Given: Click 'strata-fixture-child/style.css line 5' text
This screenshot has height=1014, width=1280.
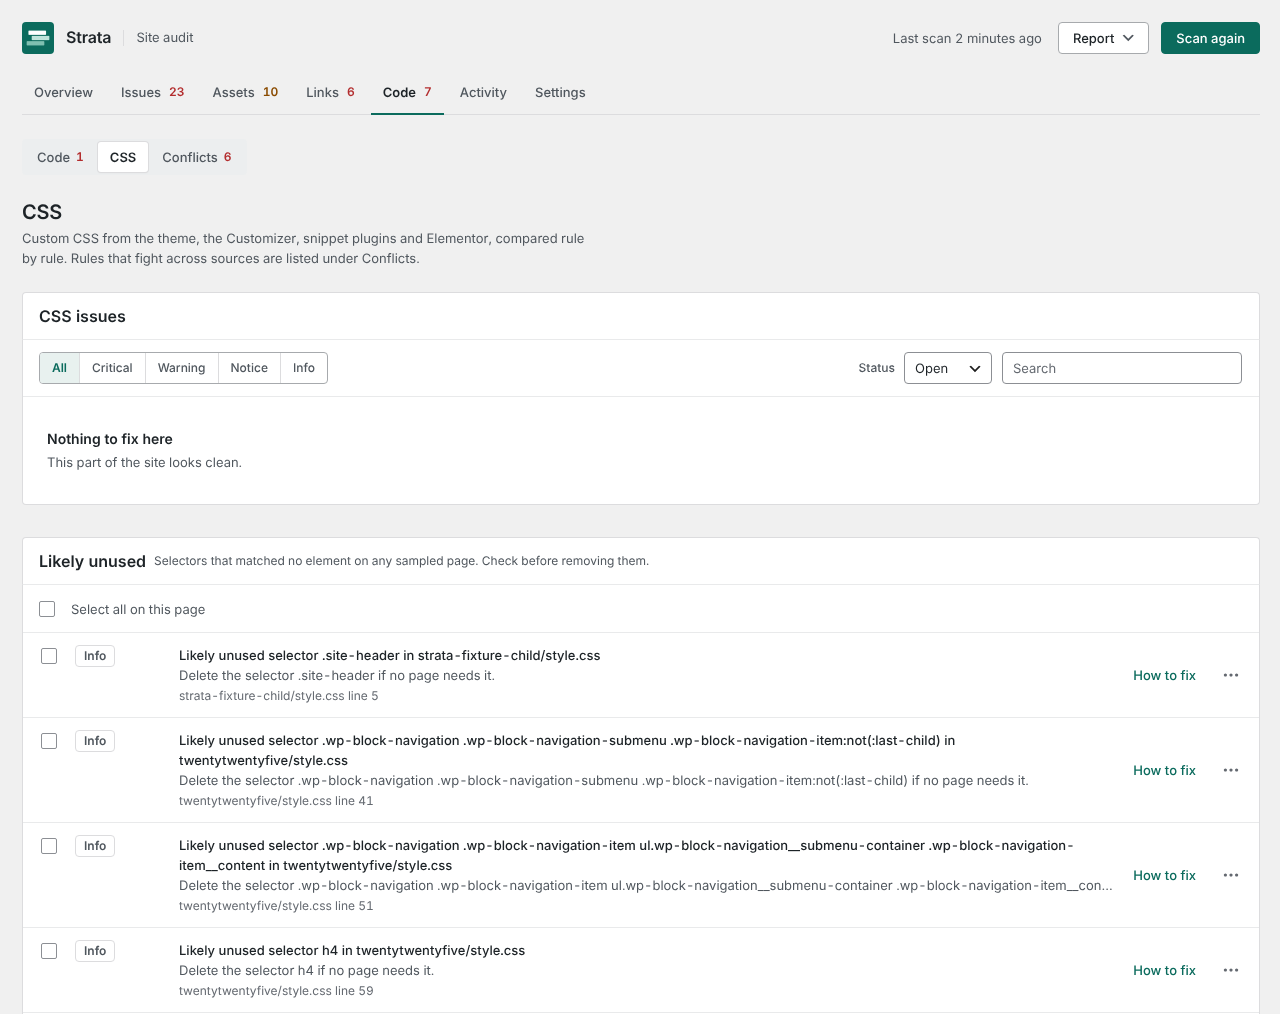Looking at the screenshot, I should [x=279, y=696].
